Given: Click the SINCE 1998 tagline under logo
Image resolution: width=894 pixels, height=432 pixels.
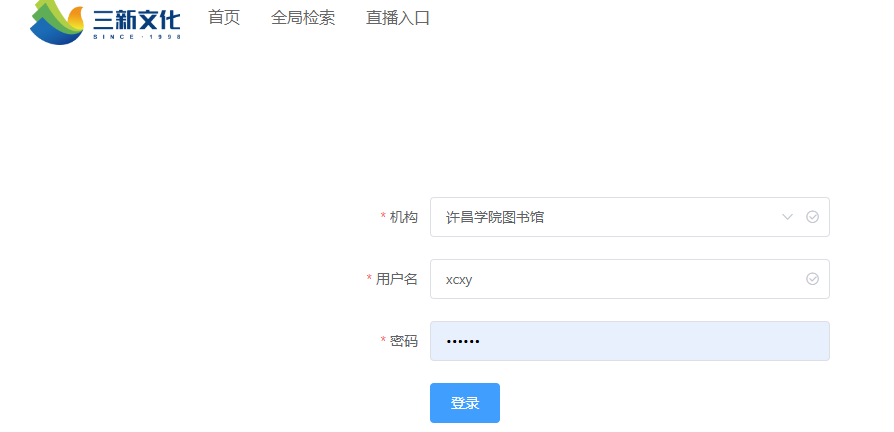Looking at the screenshot, I should [x=136, y=37].
